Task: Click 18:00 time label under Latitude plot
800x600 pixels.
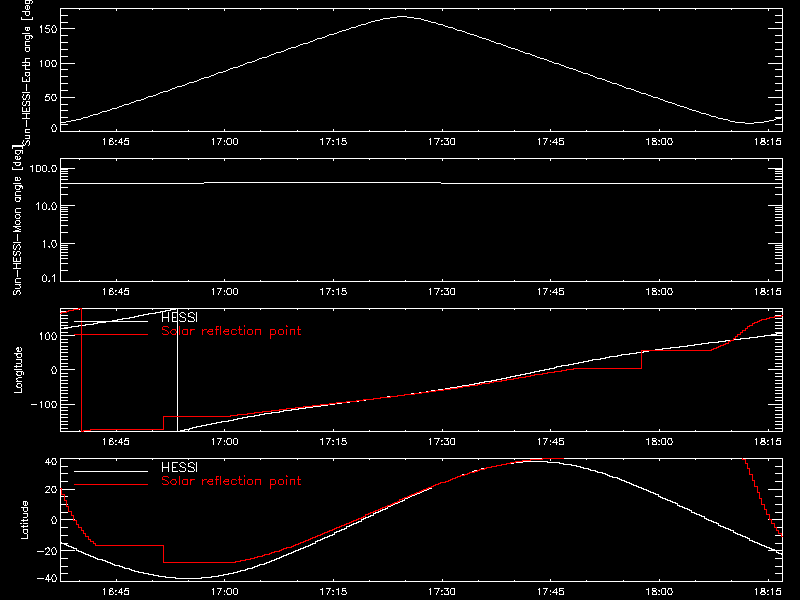Action: pyautogui.click(x=659, y=591)
